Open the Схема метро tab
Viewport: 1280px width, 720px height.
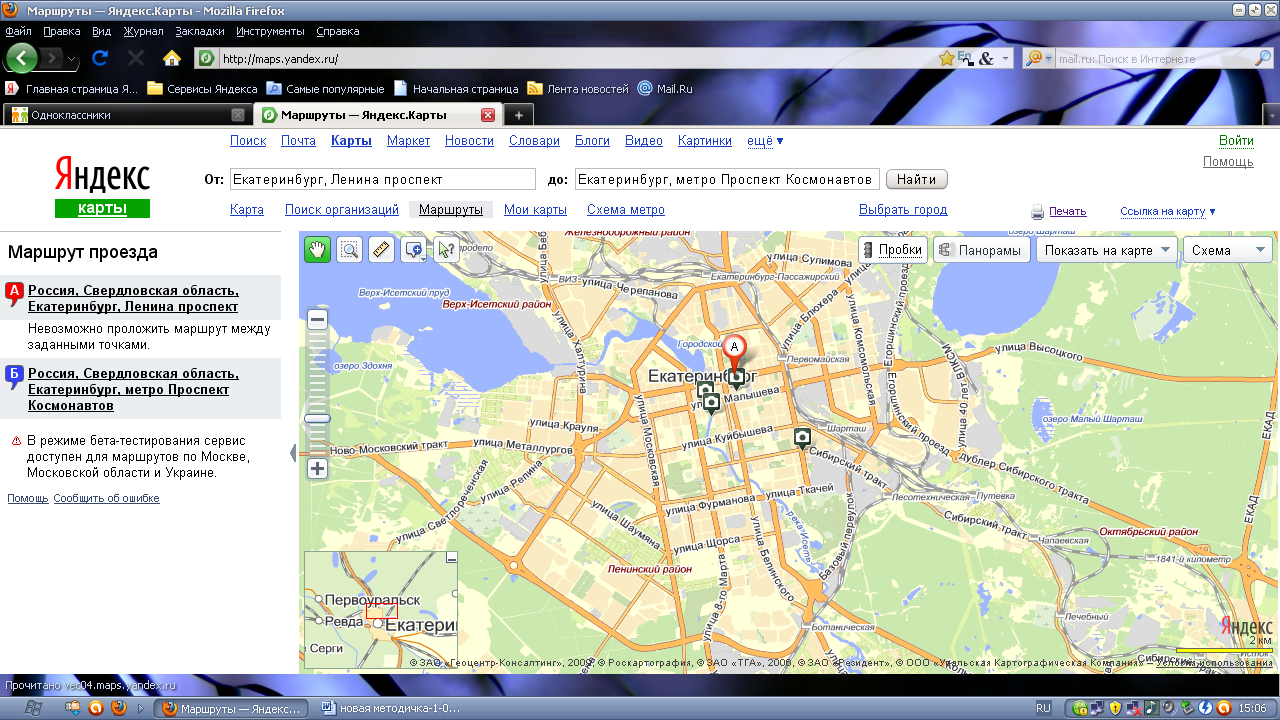[x=626, y=210]
